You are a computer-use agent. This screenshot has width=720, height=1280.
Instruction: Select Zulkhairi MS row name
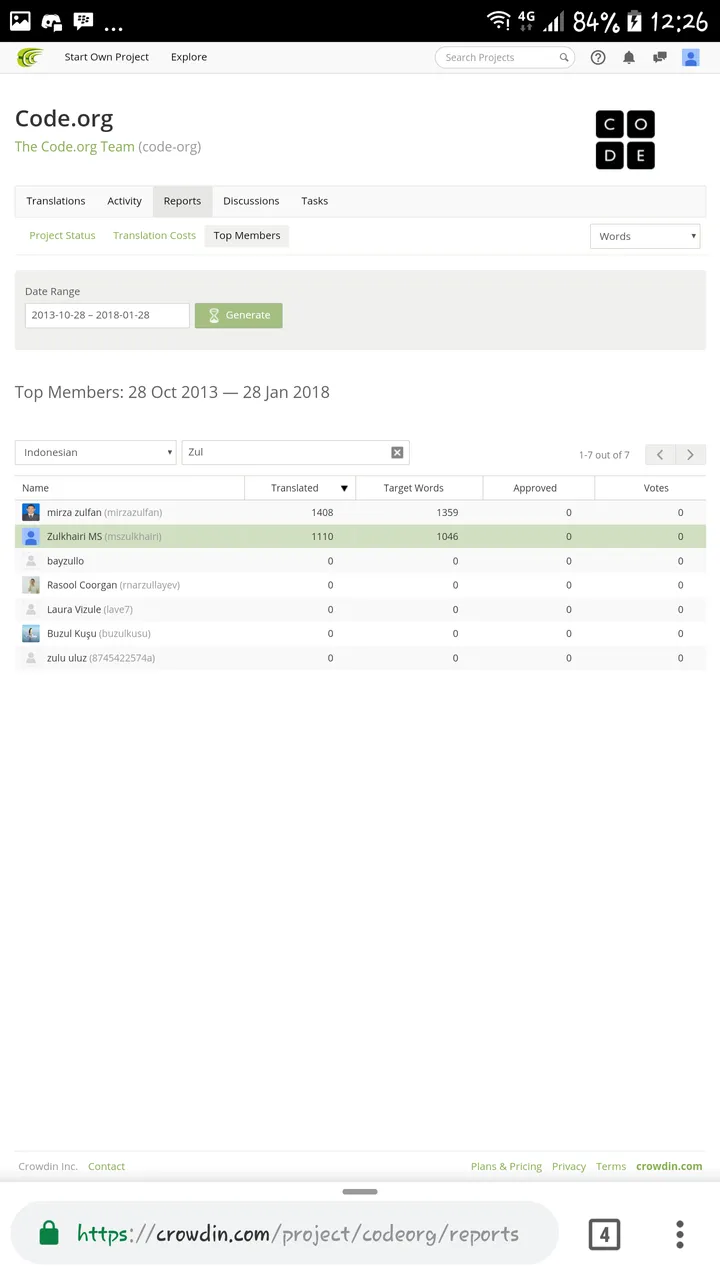click(x=75, y=537)
